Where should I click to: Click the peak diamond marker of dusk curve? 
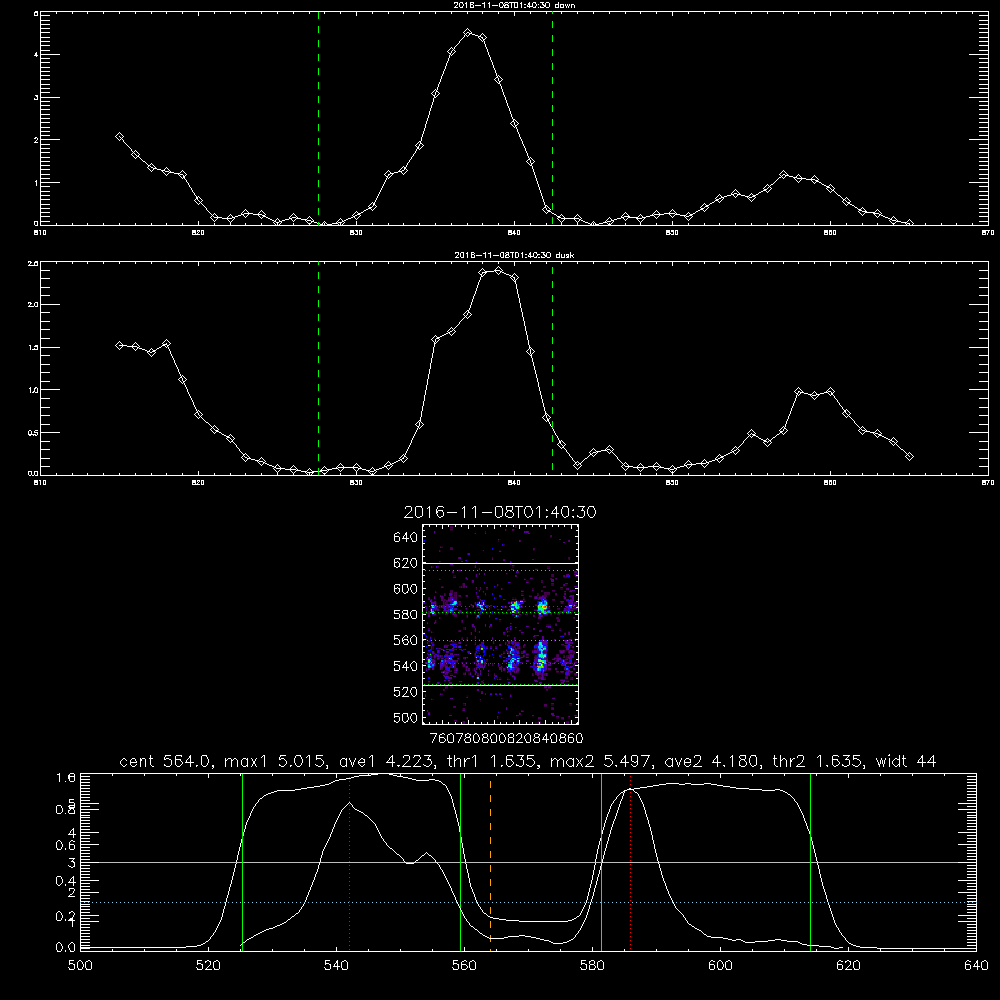click(499, 270)
